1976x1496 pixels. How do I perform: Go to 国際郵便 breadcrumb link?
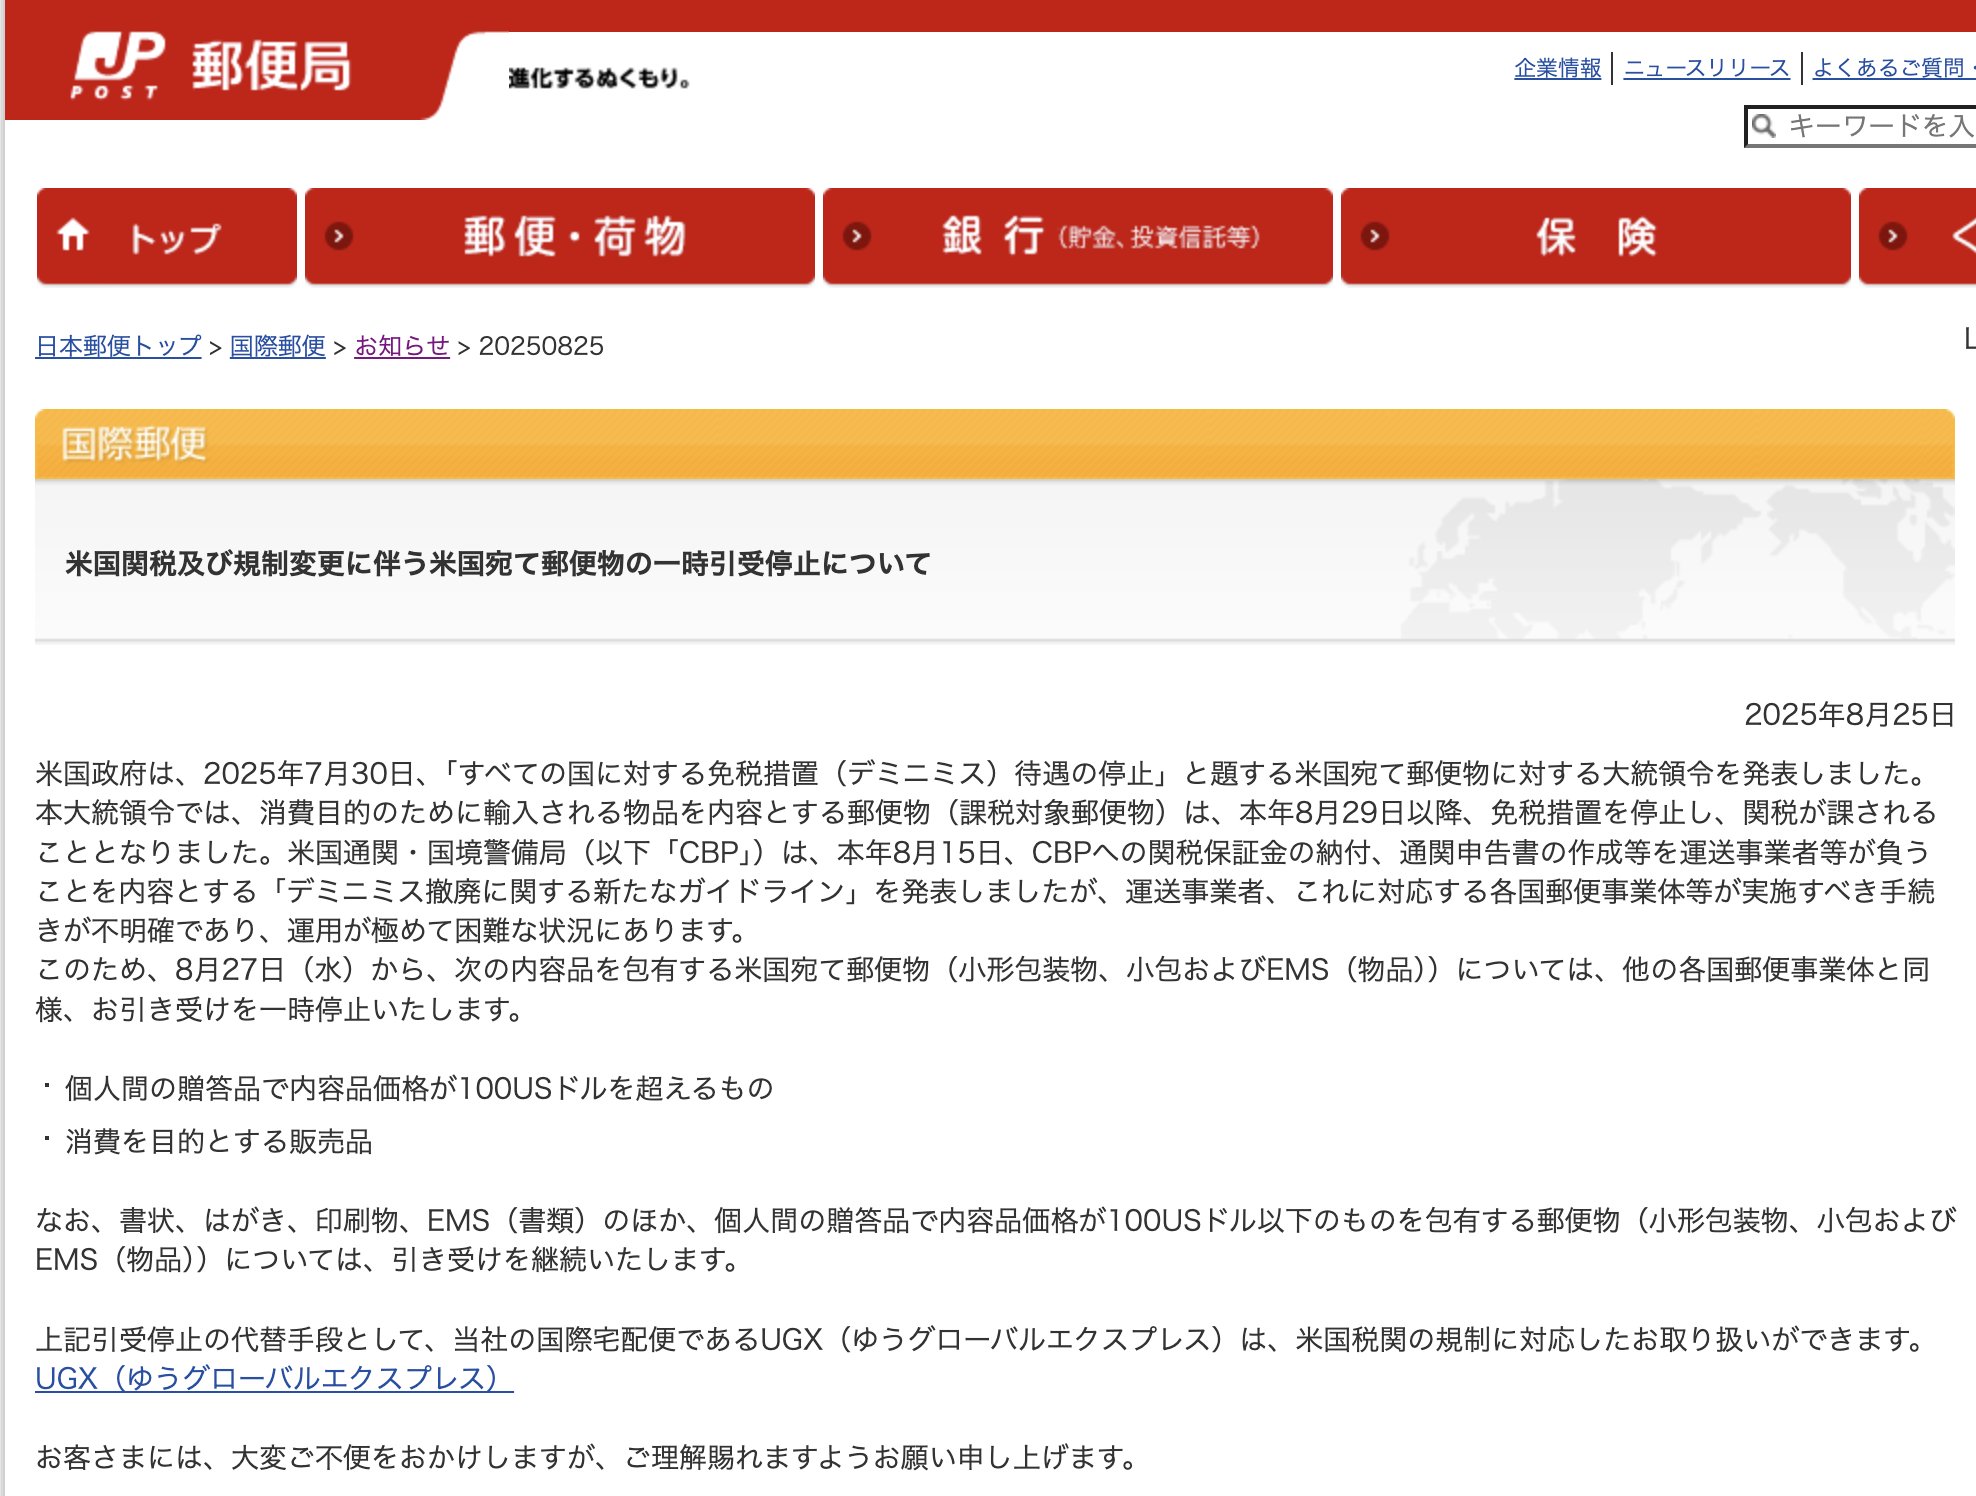pos(278,346)
